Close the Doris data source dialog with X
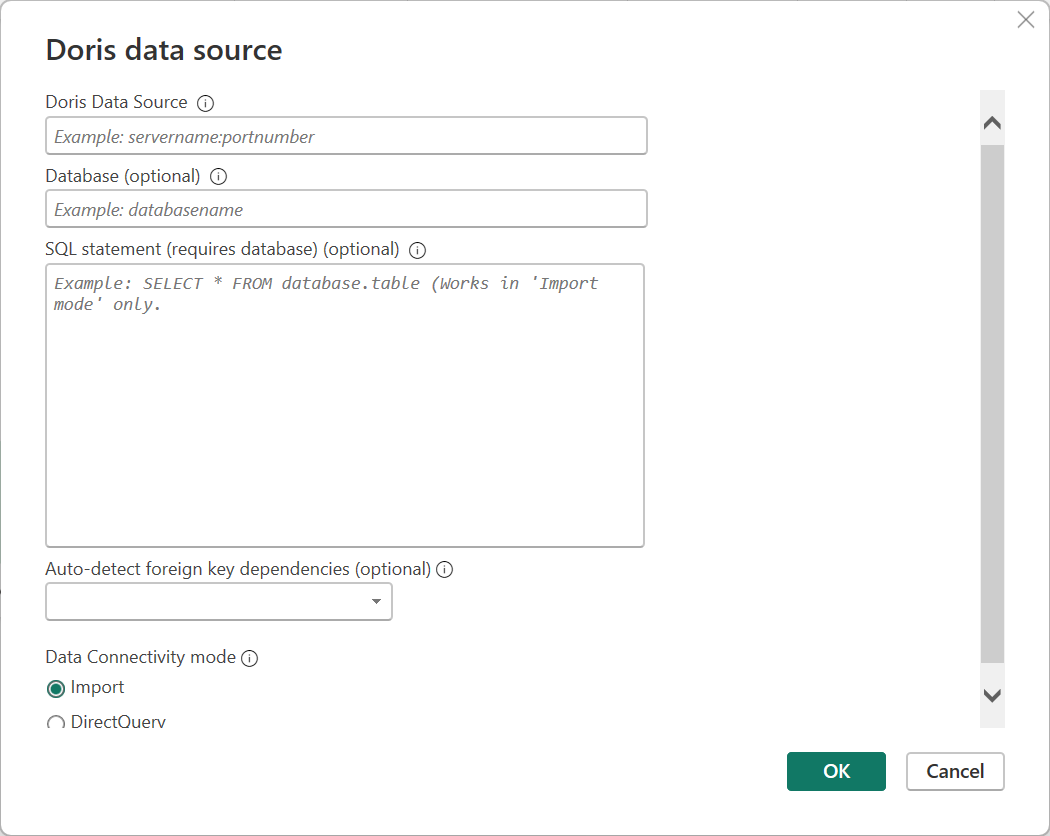This screenshot has width=1050, height=836. click(1025, 20)
